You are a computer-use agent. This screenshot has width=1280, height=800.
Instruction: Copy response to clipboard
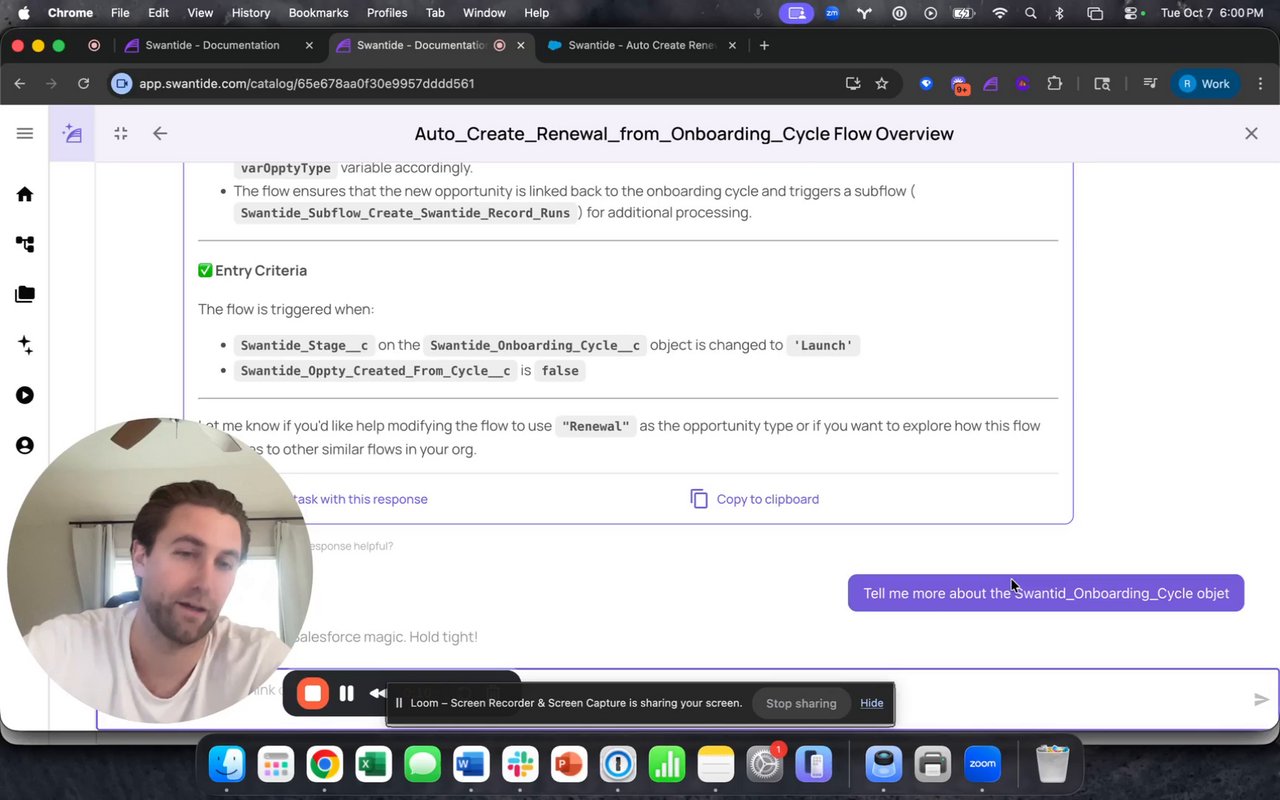755,499
